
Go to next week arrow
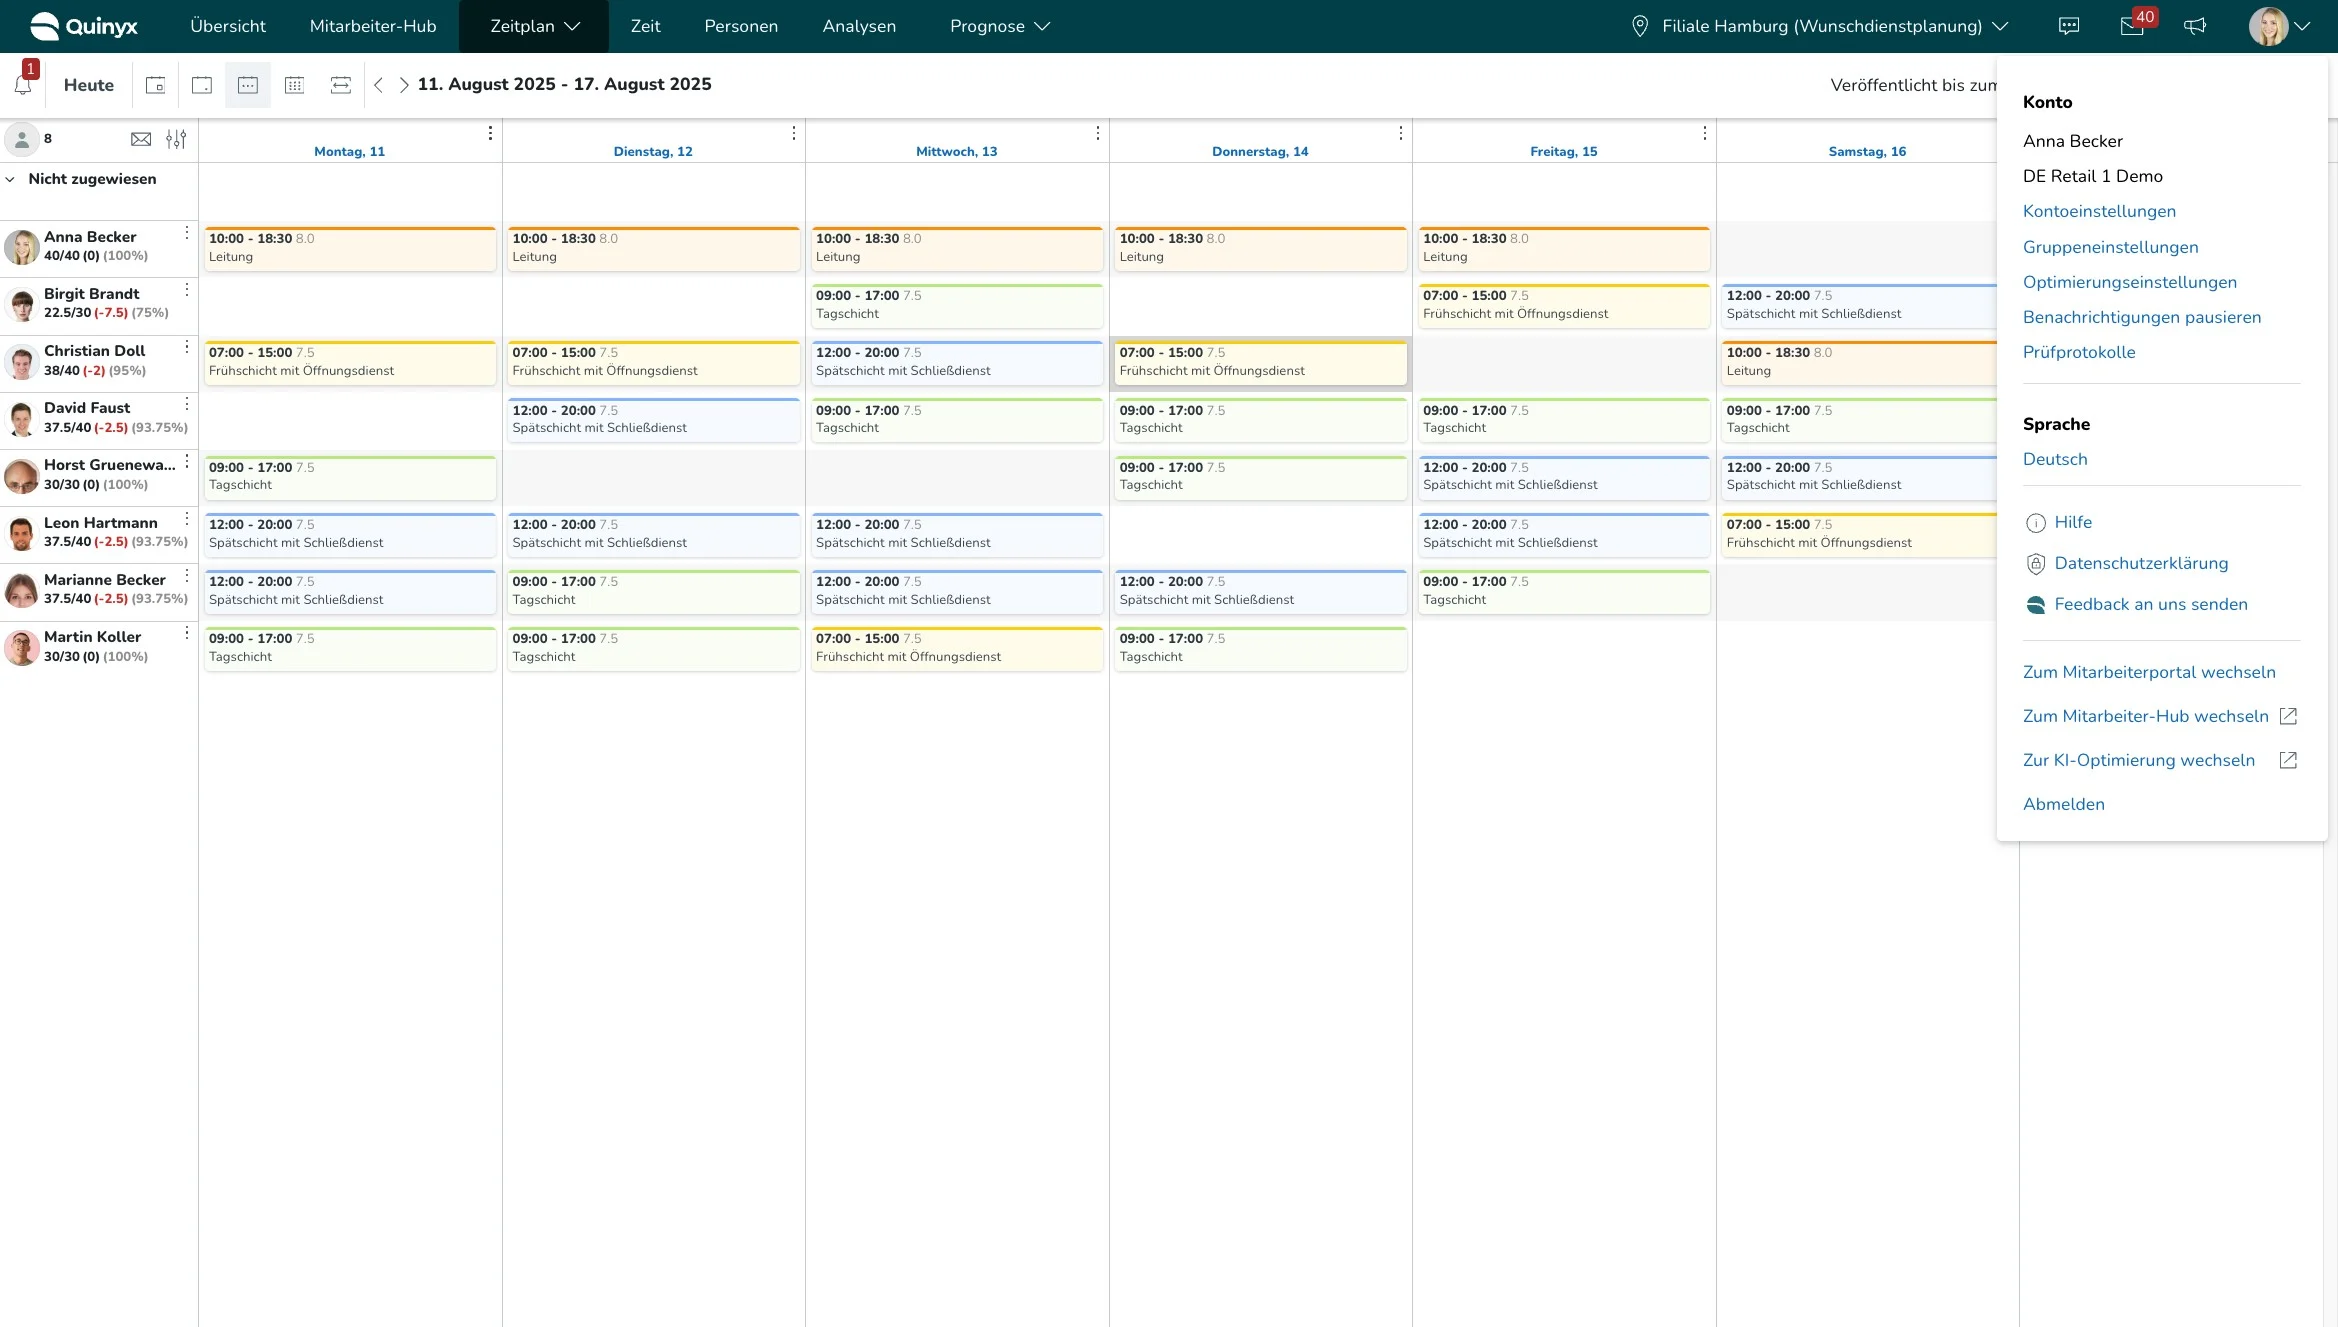pyautogui.click(x=404, y=85)
